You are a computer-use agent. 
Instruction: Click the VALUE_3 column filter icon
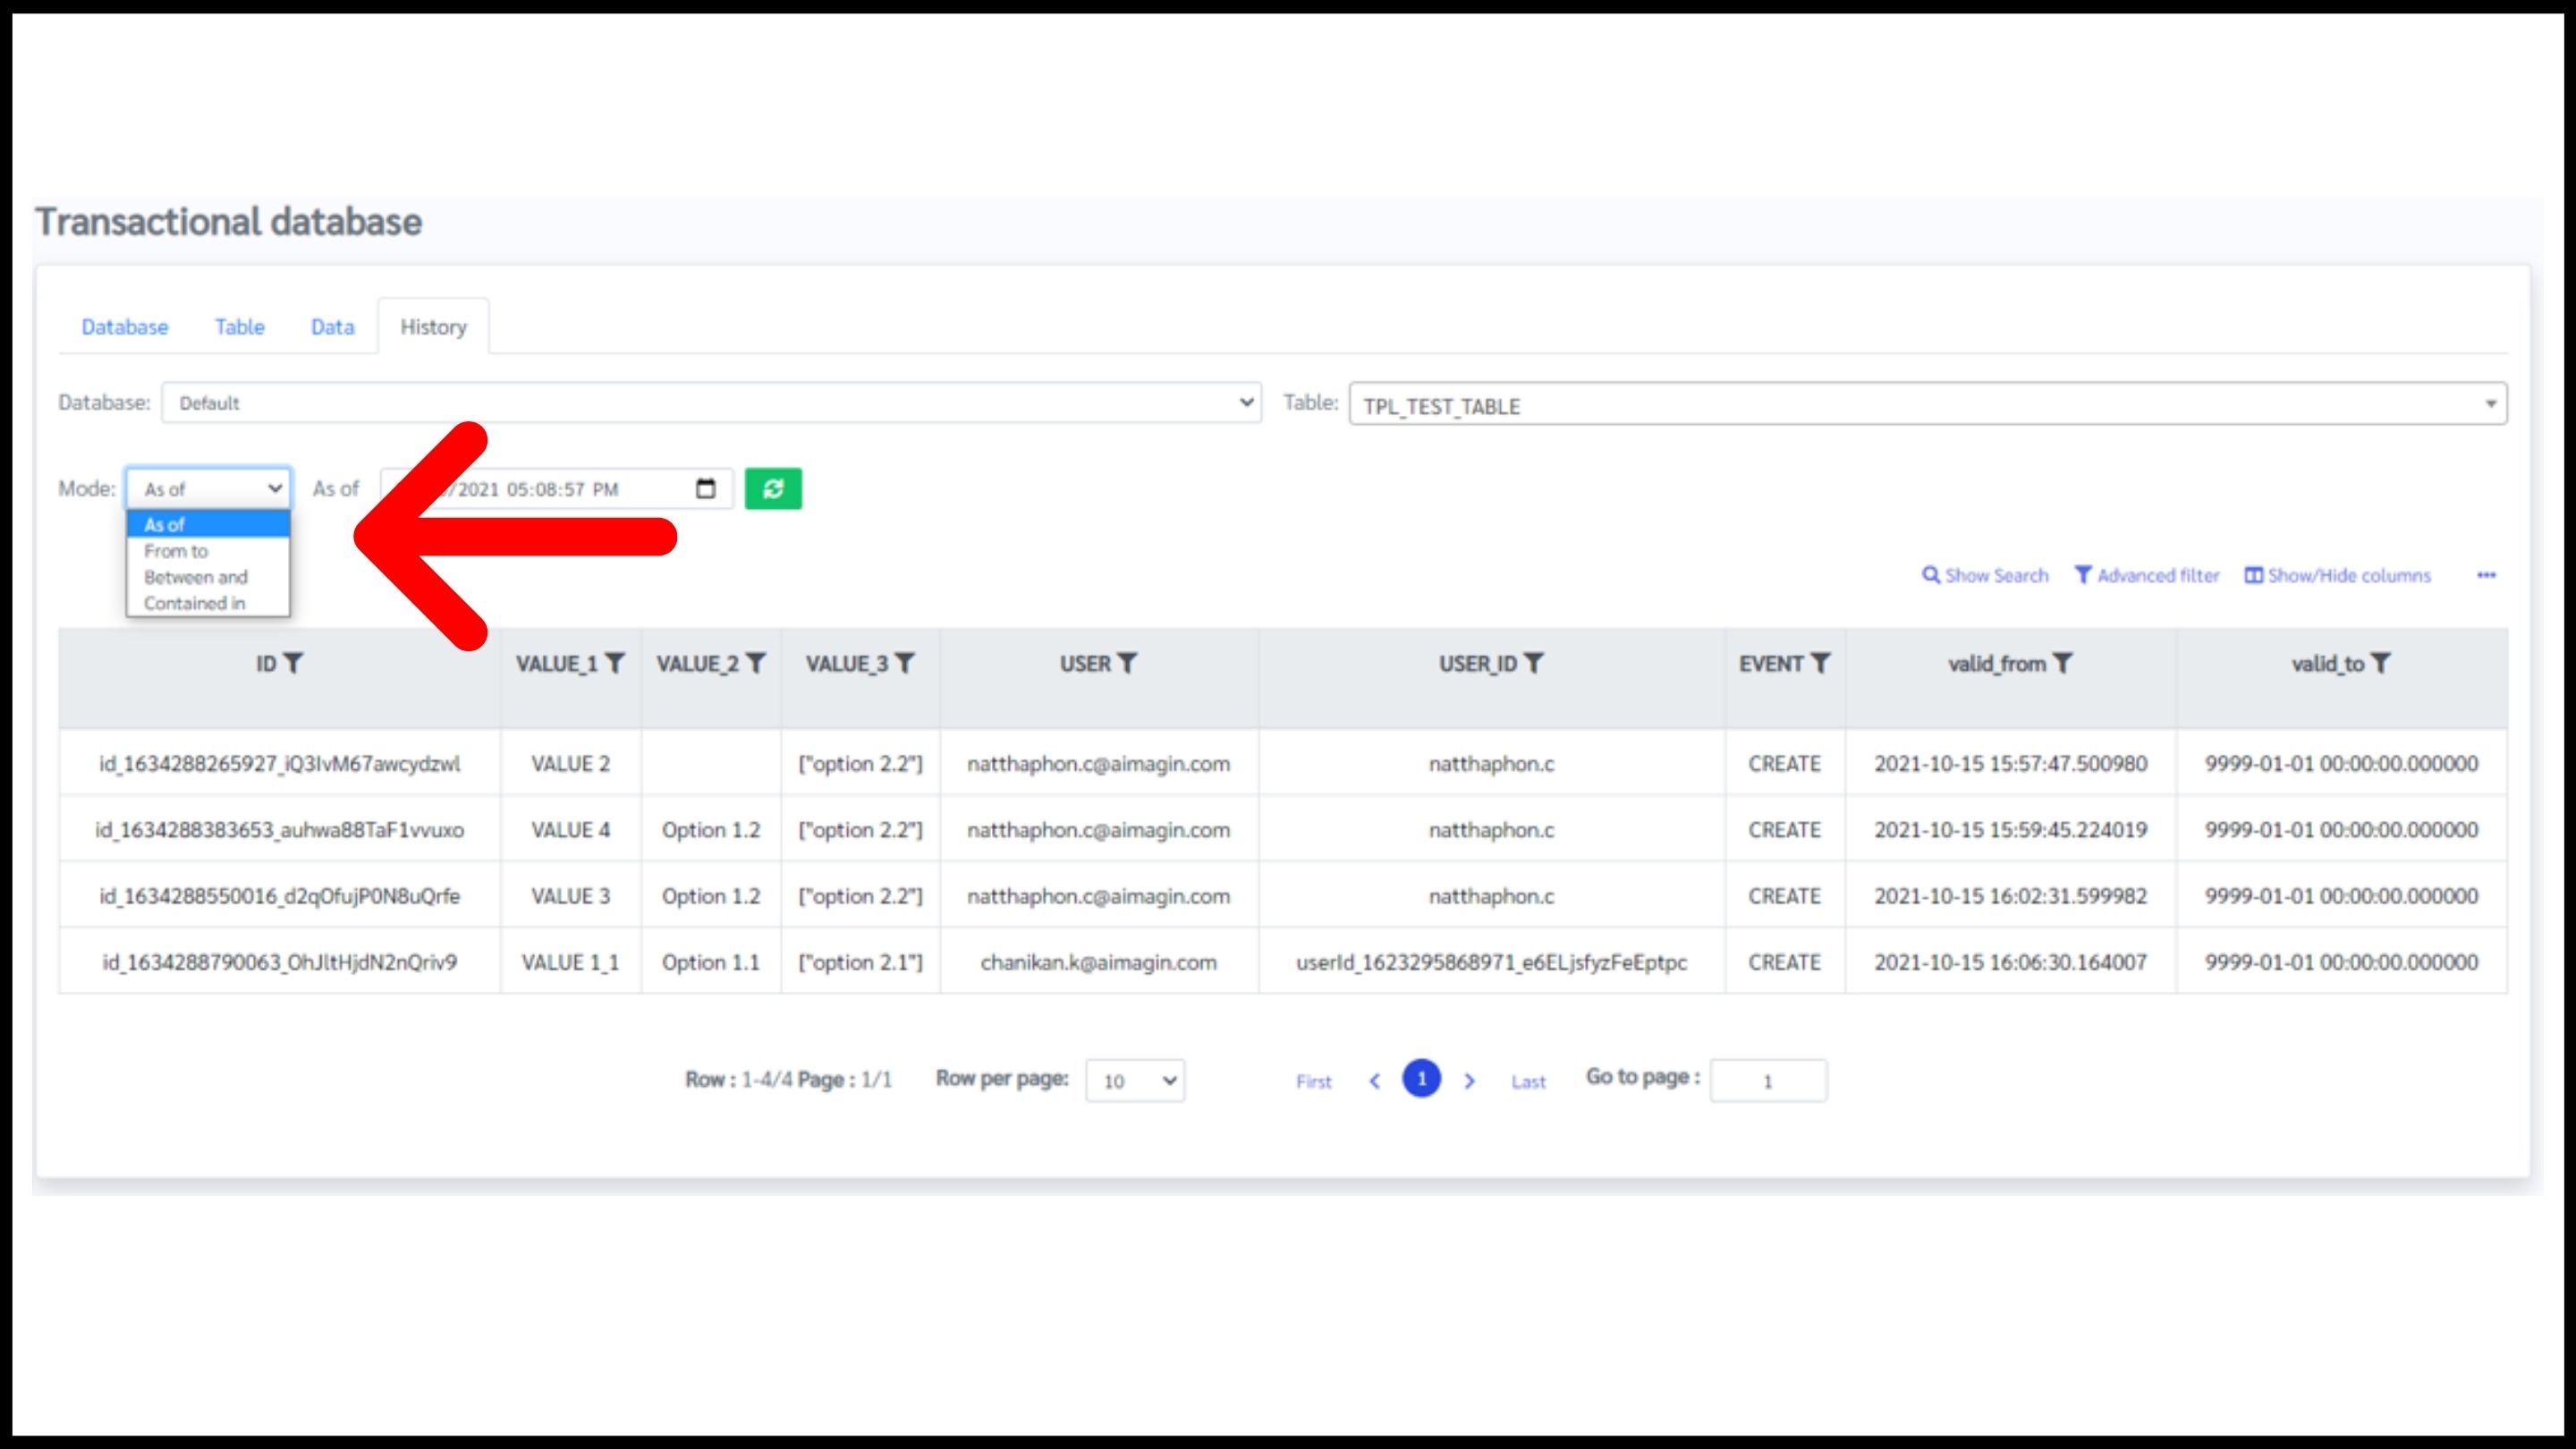[x=905, y=663]
